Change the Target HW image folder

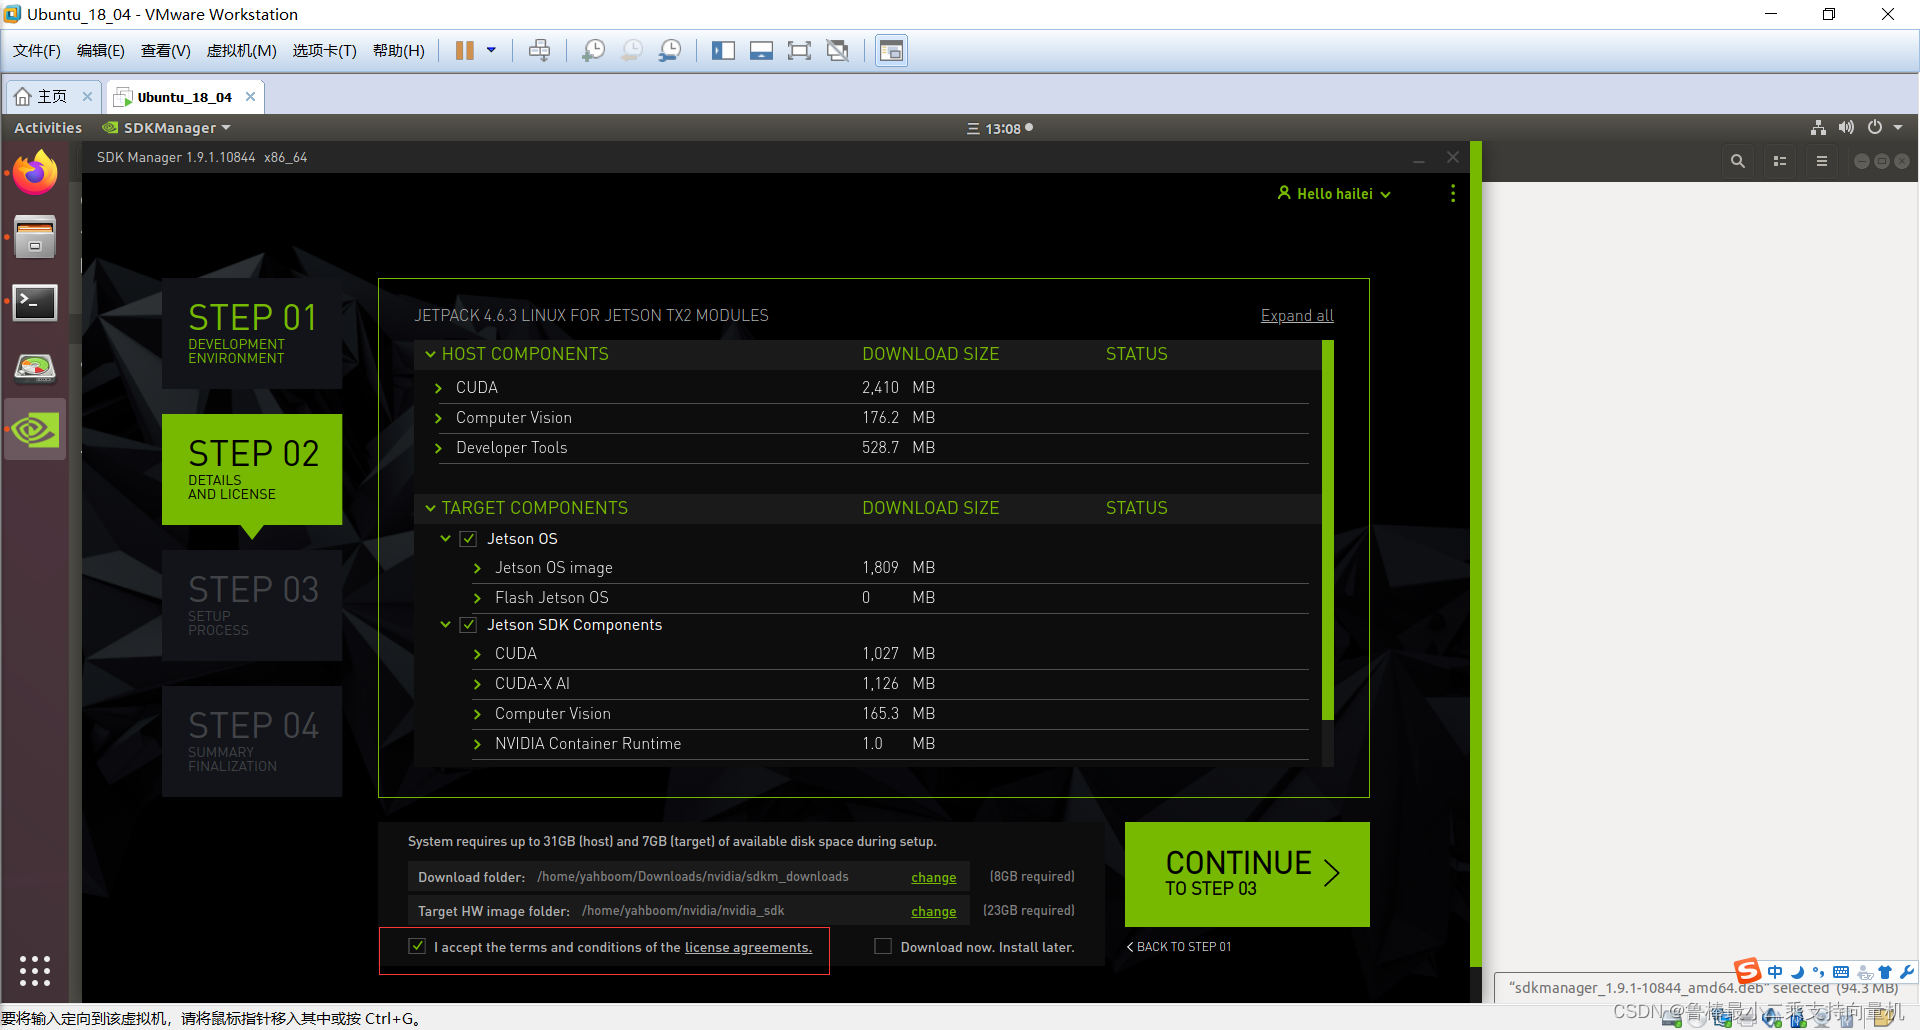coord(933,911)
